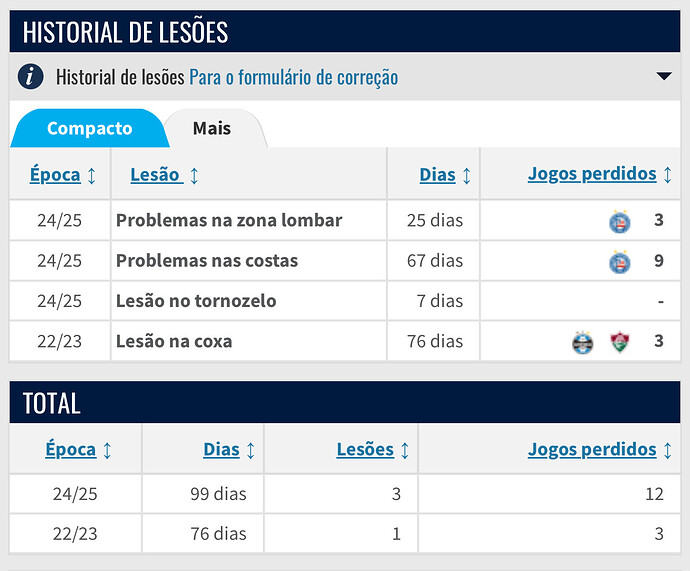Click the Lesão no tornozelo injury entry

(196, 301)
